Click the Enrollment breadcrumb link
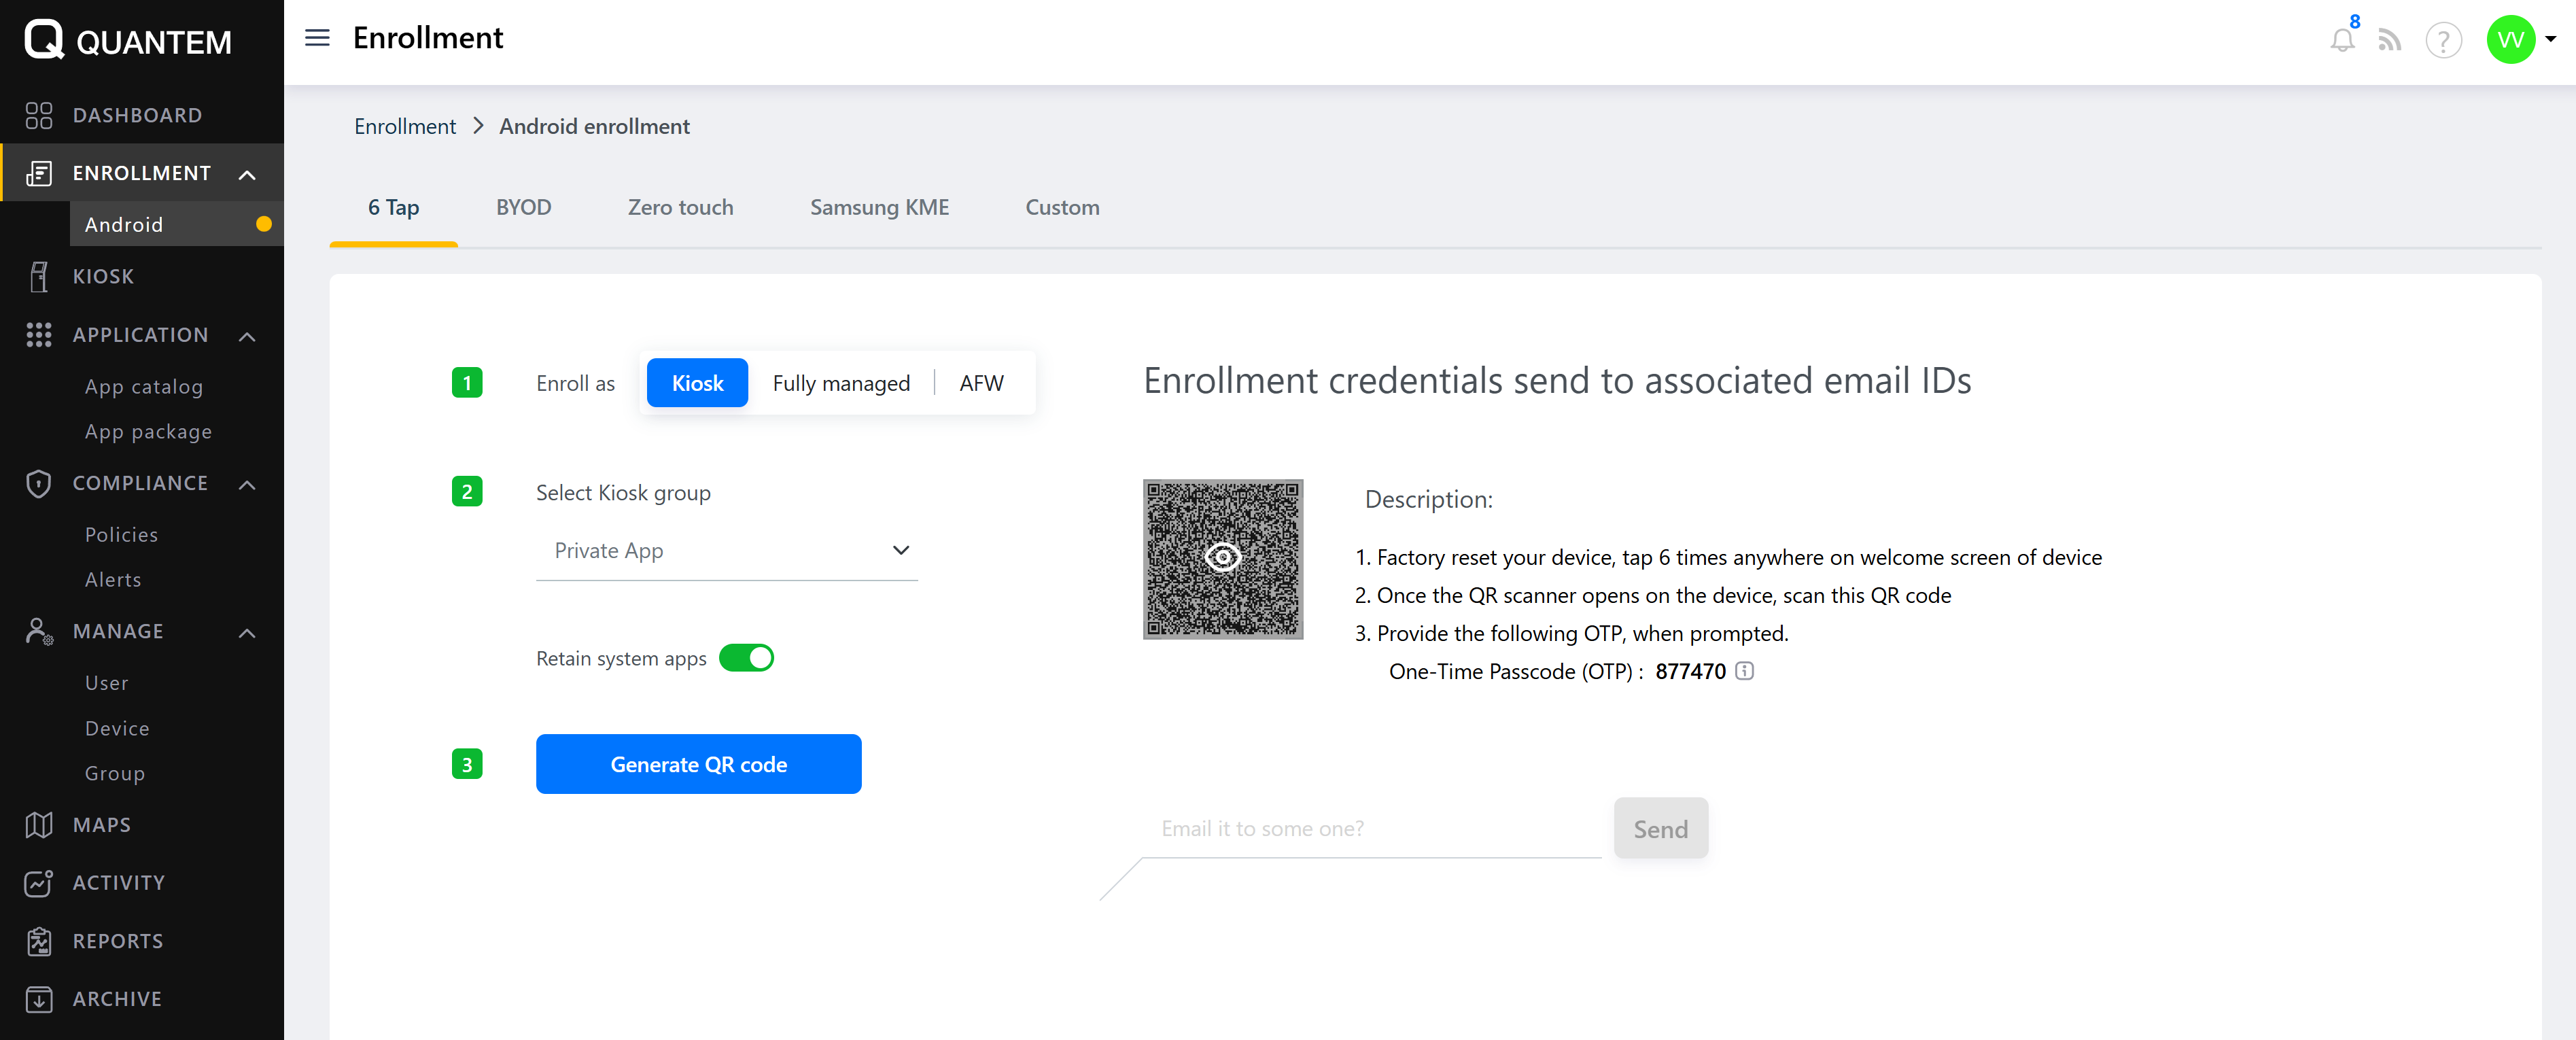Screen dimensions: 2576x1040 [x=405, y=126]
